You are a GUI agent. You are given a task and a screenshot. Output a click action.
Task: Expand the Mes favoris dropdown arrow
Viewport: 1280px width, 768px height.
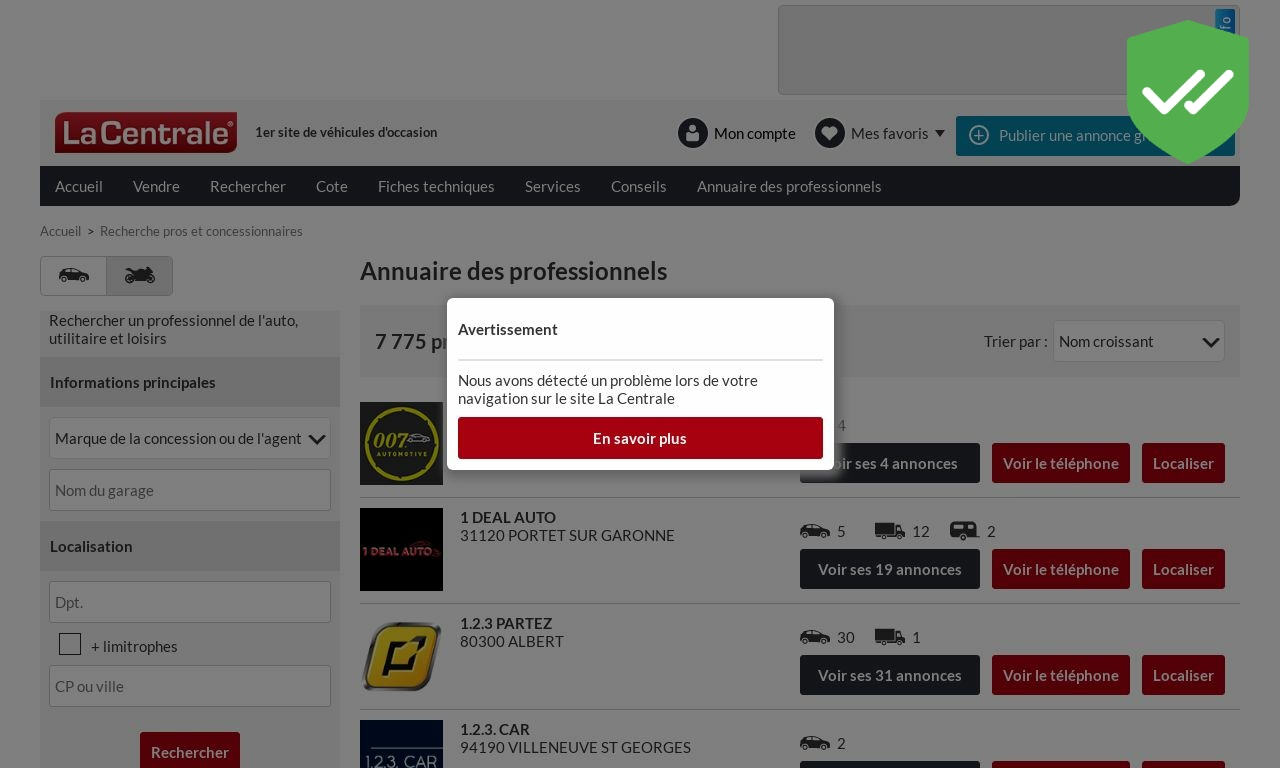940,133
